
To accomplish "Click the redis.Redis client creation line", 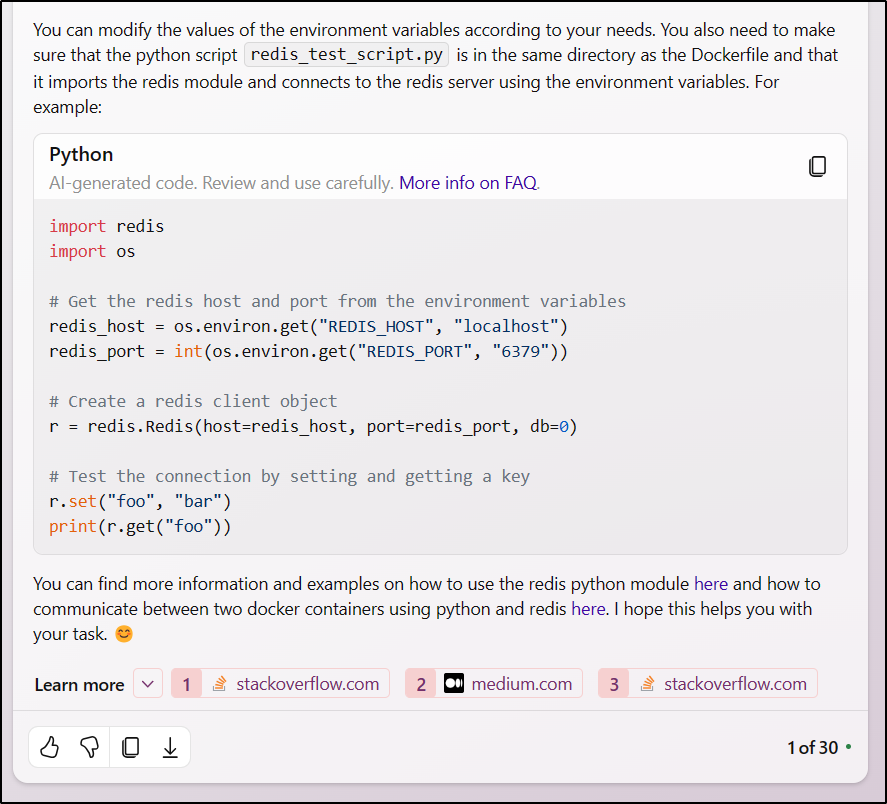I will tap(313, 426).
